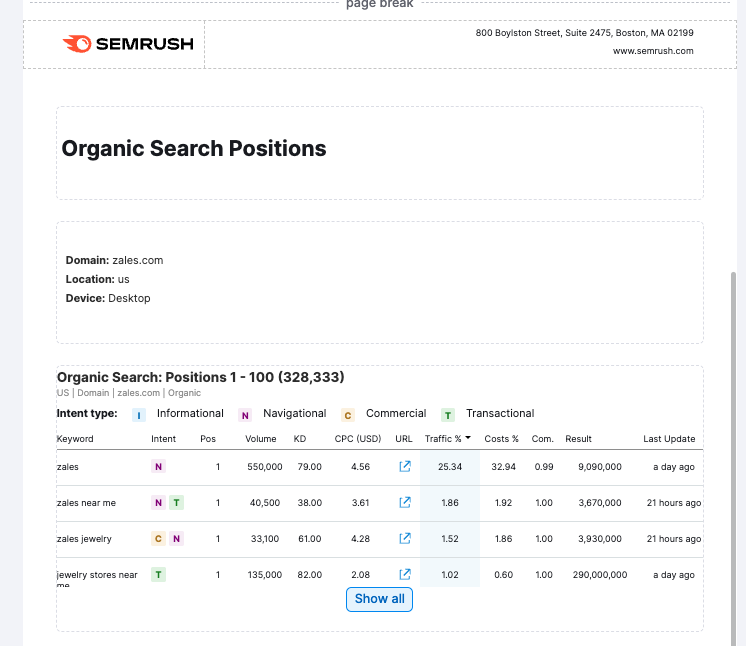
Task: Click the CPC (USD) column header
Action: pos(358,439)
